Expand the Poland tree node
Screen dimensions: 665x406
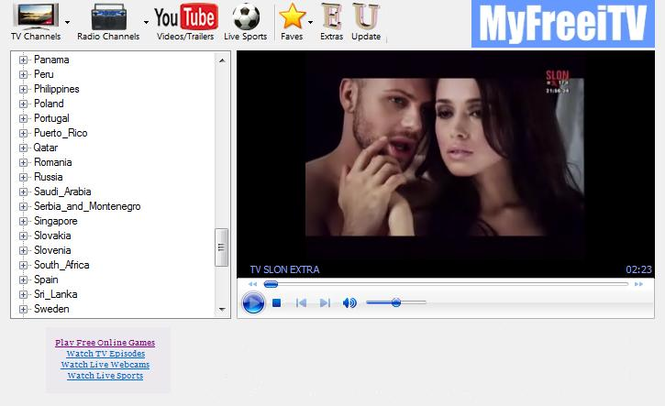[x=23, y=104]
